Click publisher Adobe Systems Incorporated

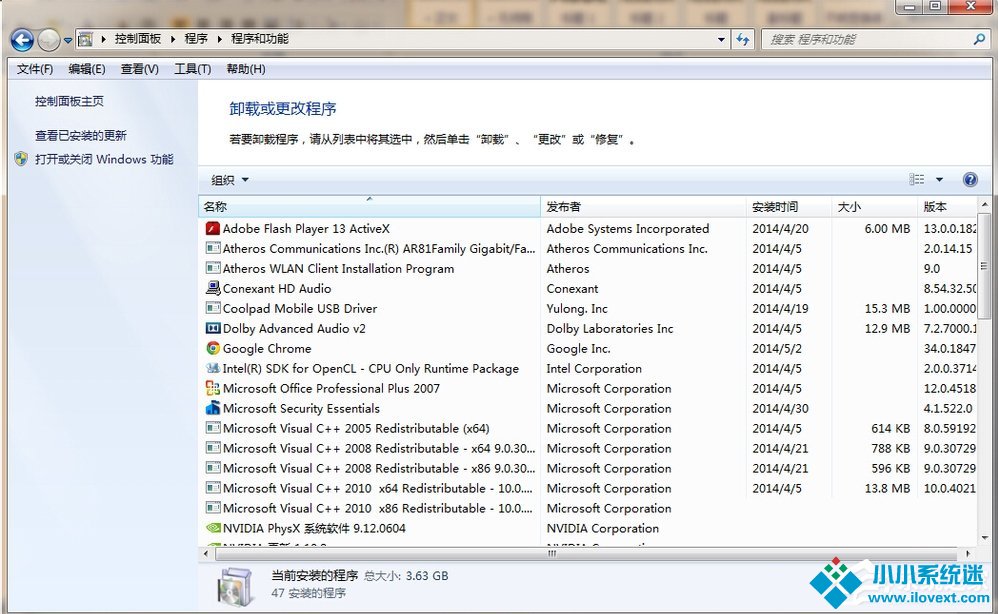(628, 228)
